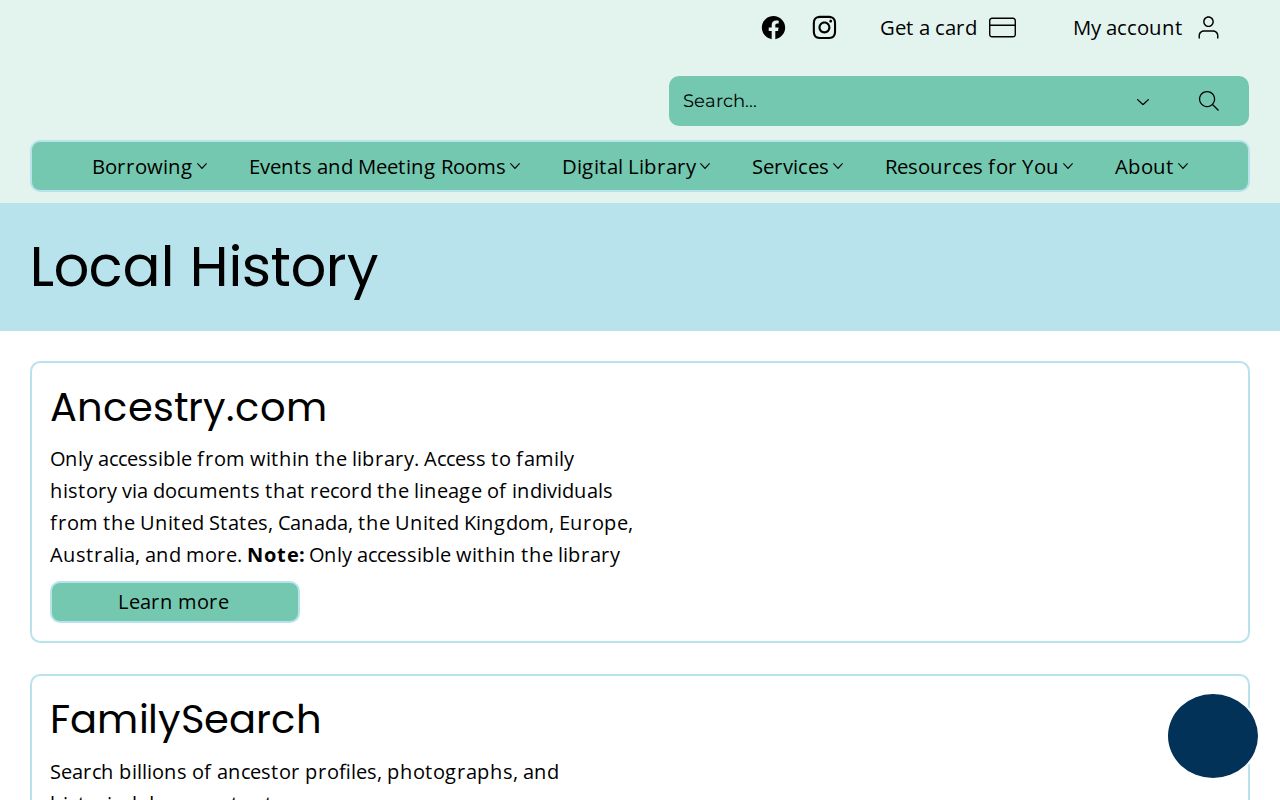The image size is (1280, 800).
Task: Open the About menu
Action: pyautogui.click(x=1152, y=167)
